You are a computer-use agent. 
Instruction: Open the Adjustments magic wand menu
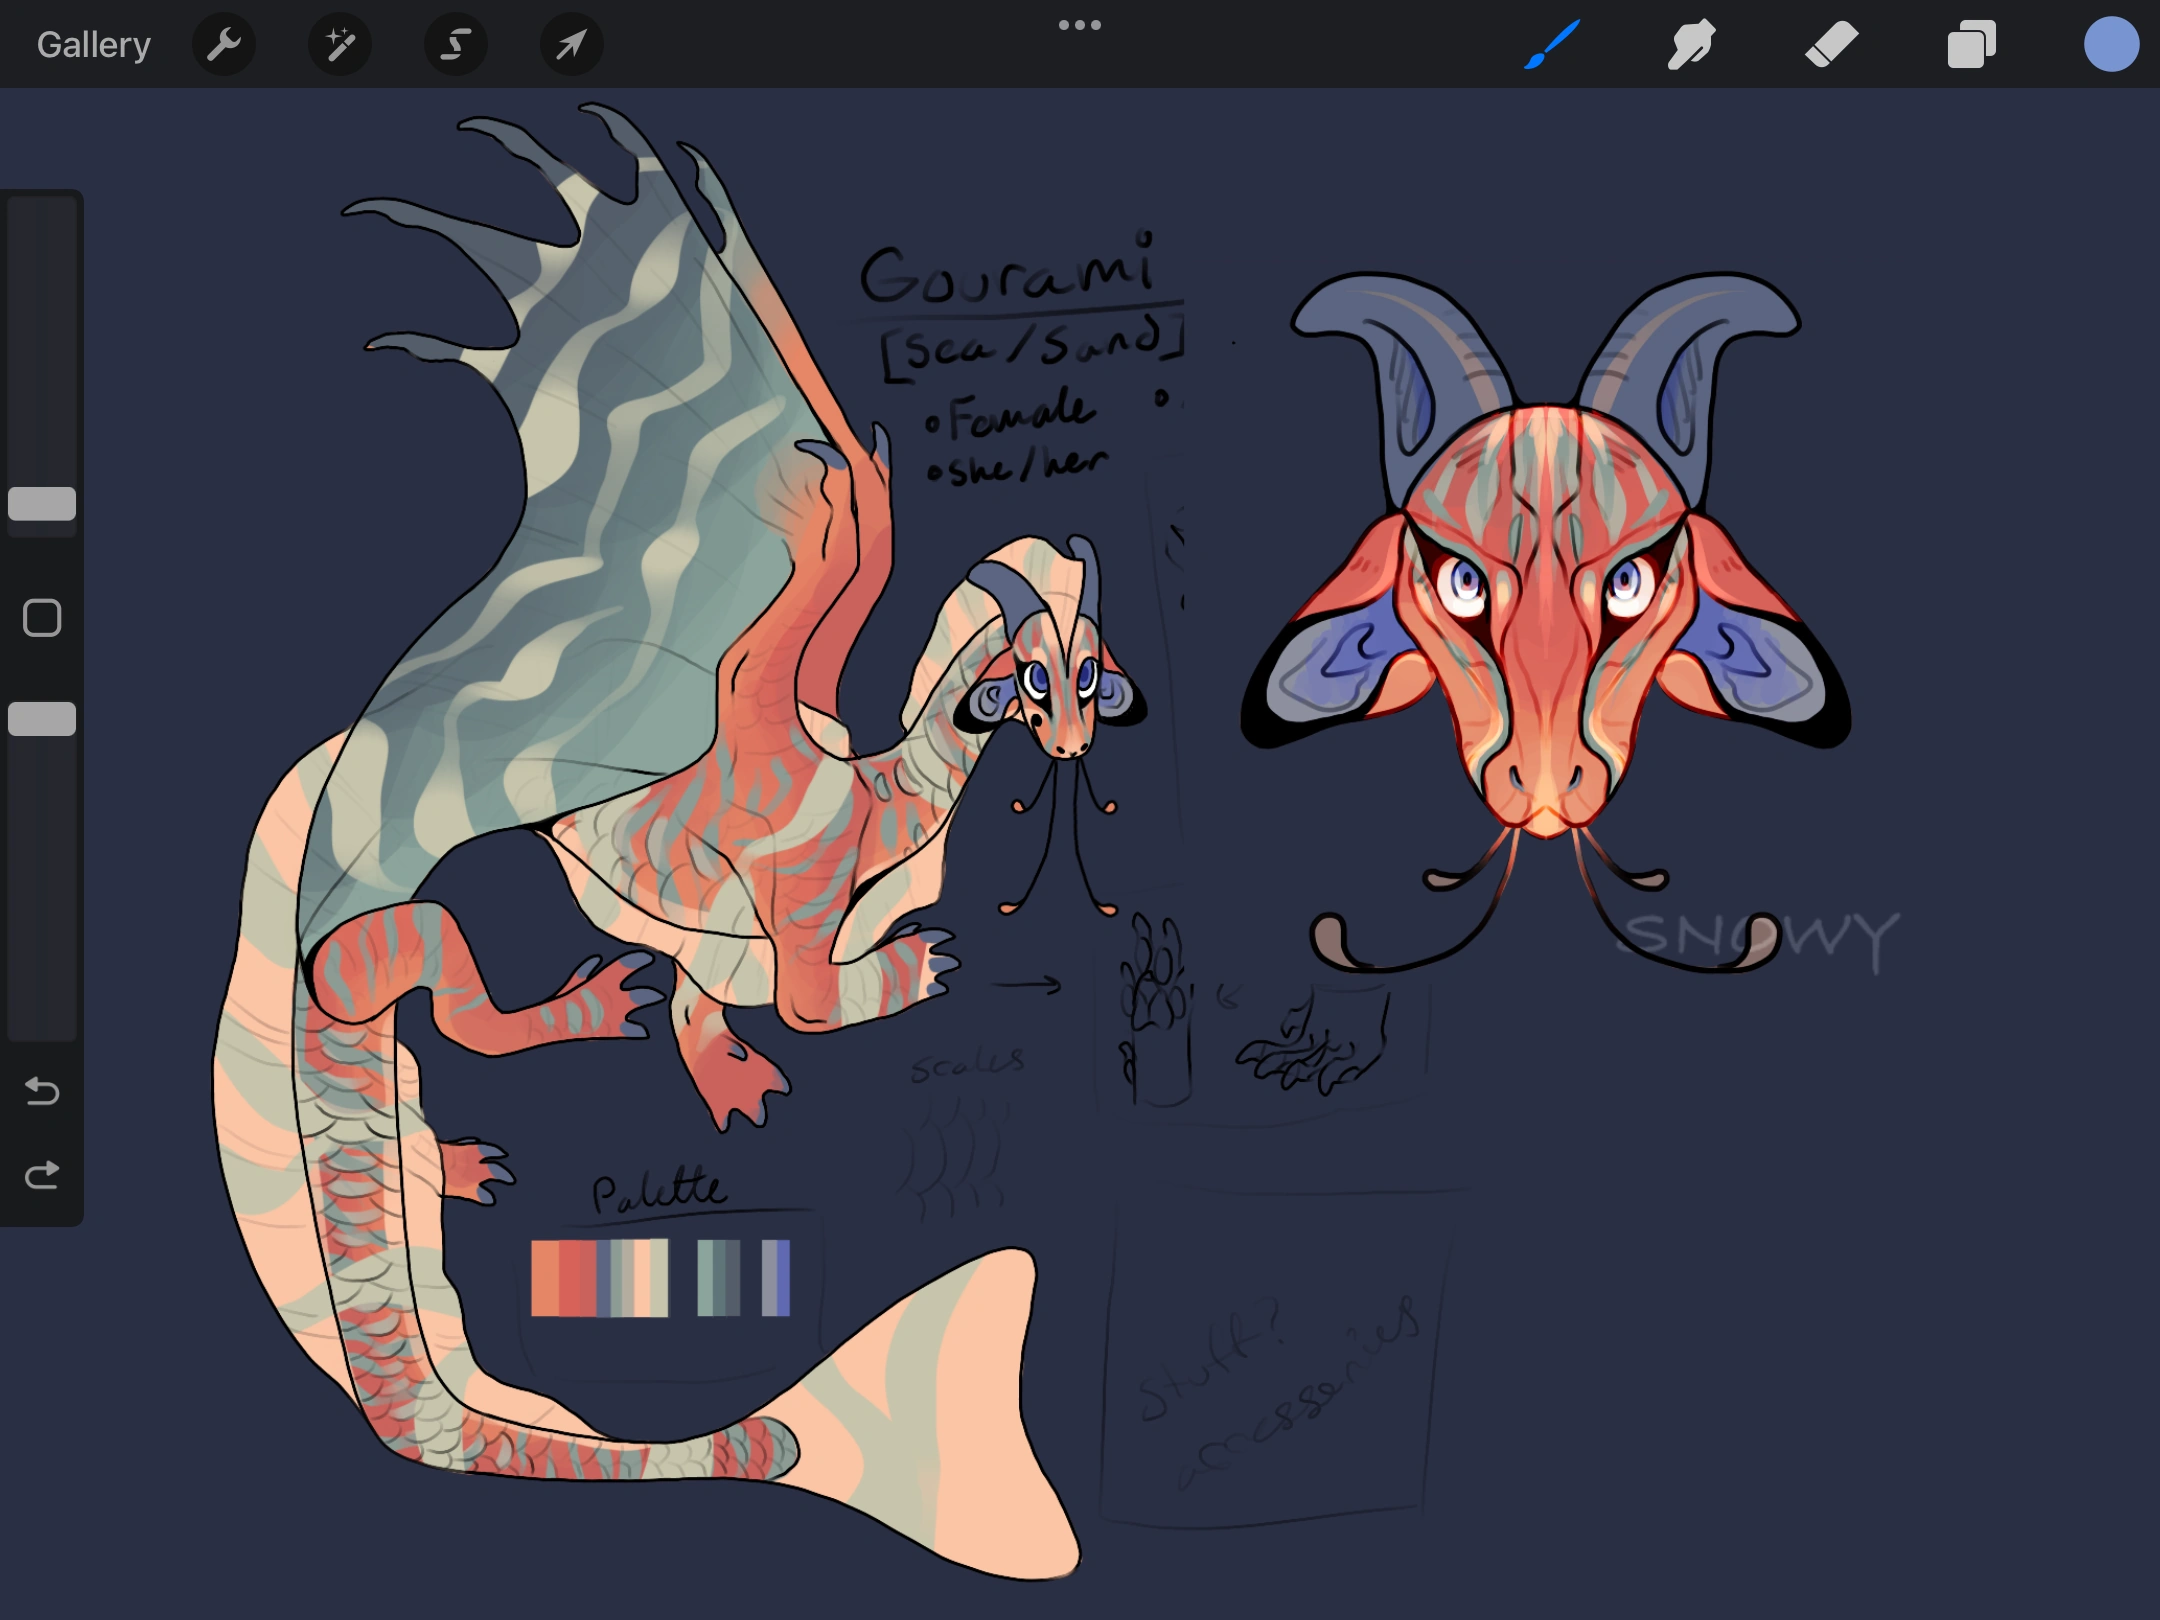click(x=340, y=44)
